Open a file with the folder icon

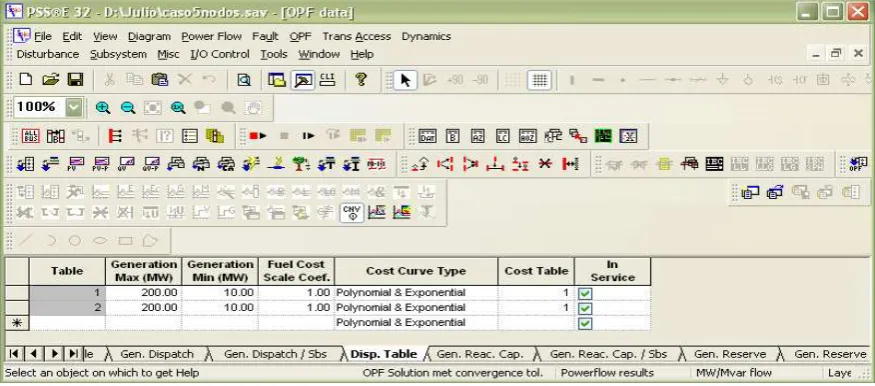coord(50,80)
